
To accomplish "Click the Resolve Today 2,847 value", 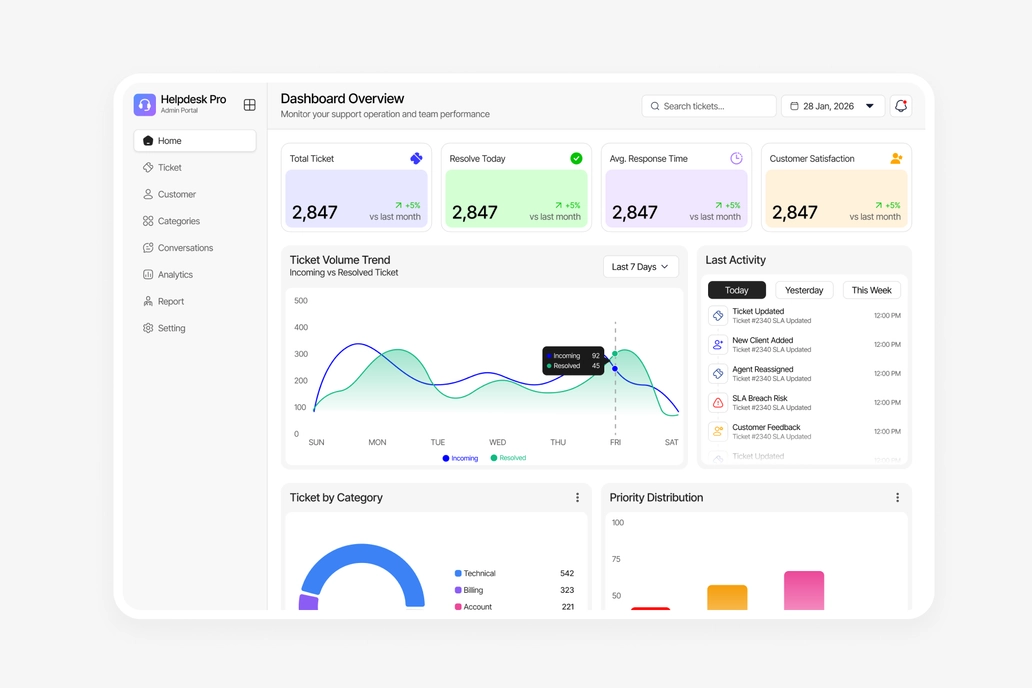I will tap(475, 212).
